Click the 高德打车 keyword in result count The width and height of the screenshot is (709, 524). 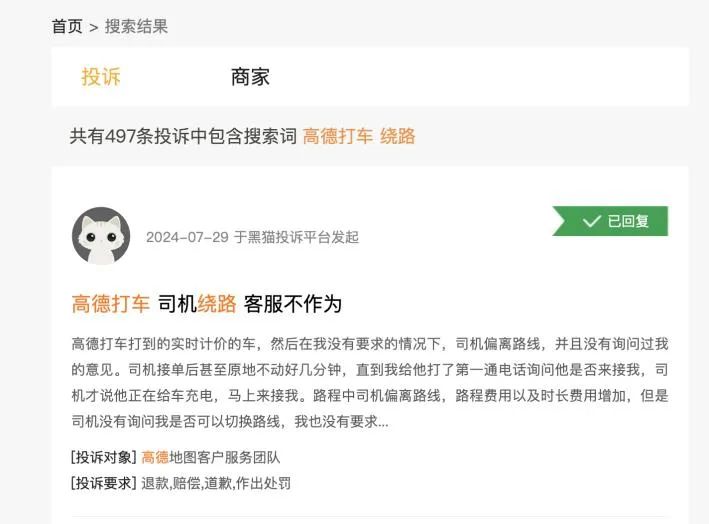pyautogui.click(x=337, y=136)
